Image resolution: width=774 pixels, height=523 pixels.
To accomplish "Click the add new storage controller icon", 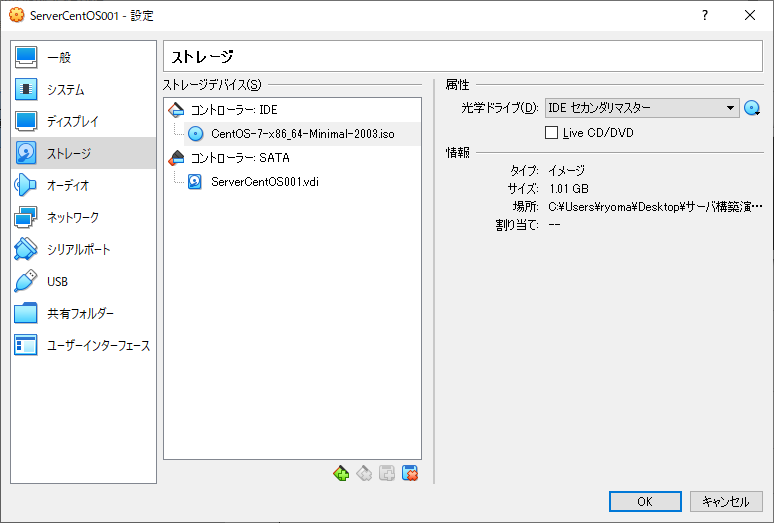I will tap(341, 473).
